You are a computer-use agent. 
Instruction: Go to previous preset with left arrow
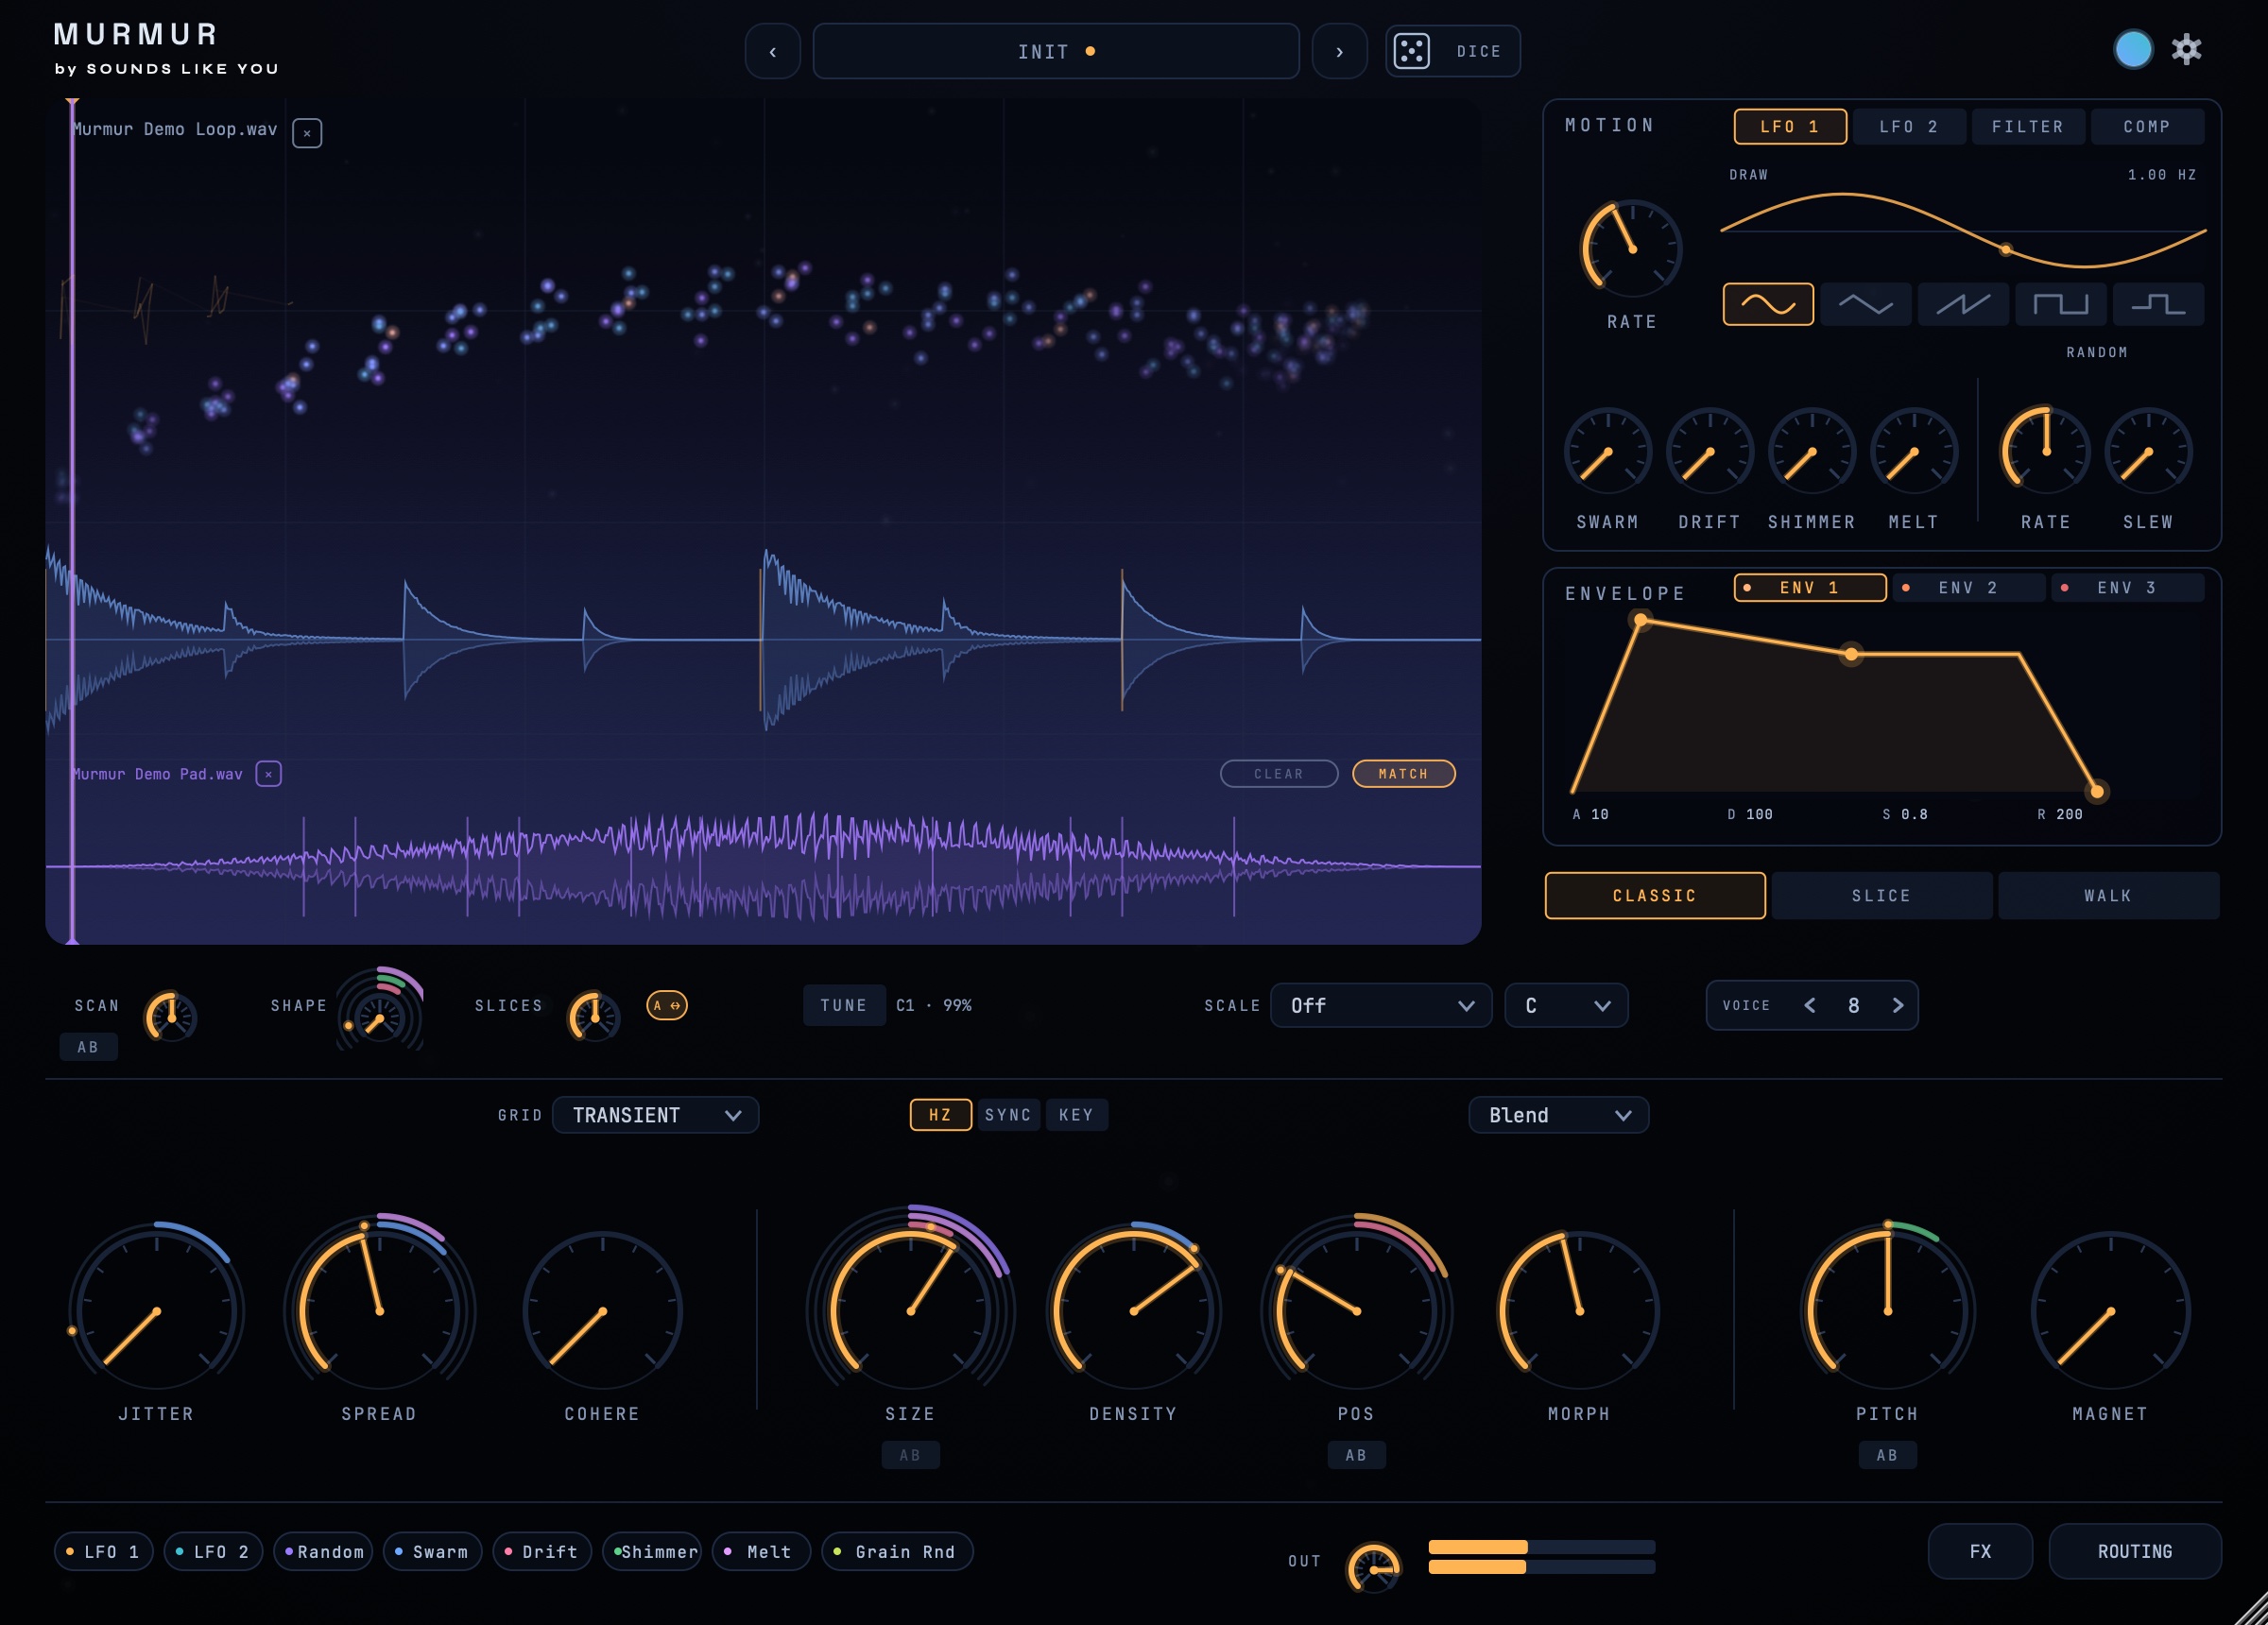772,51
